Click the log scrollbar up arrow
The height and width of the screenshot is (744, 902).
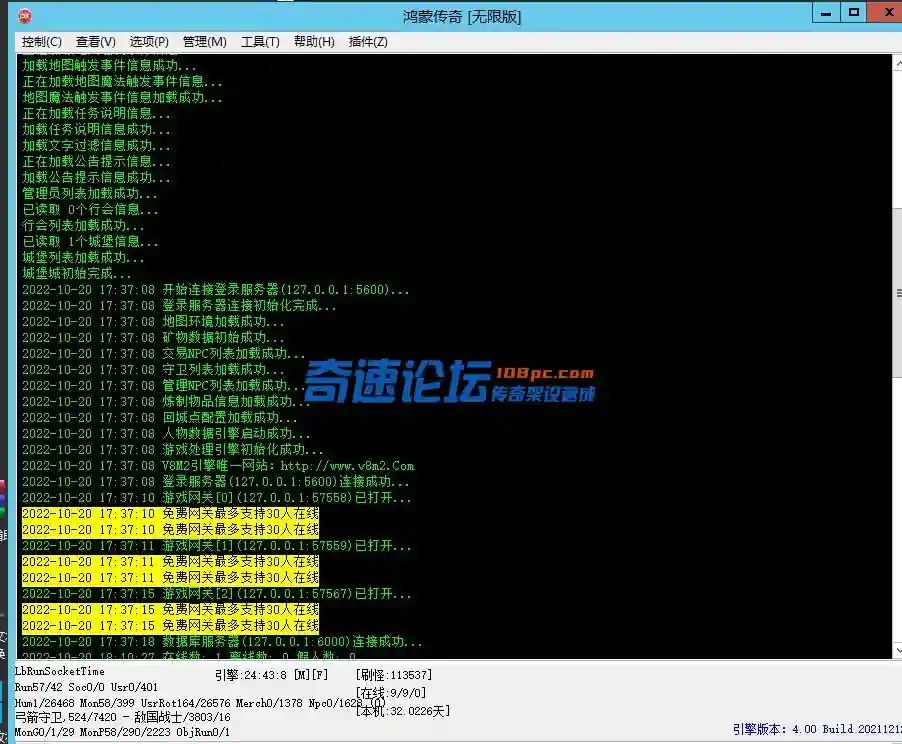[897, 62]
